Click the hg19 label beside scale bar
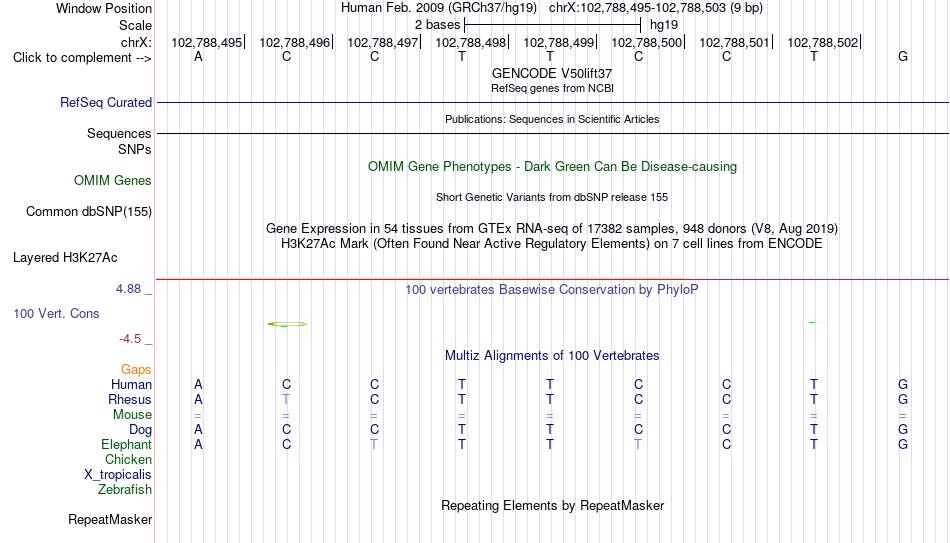Screen dimensions: 950x543 coord(663,25)
